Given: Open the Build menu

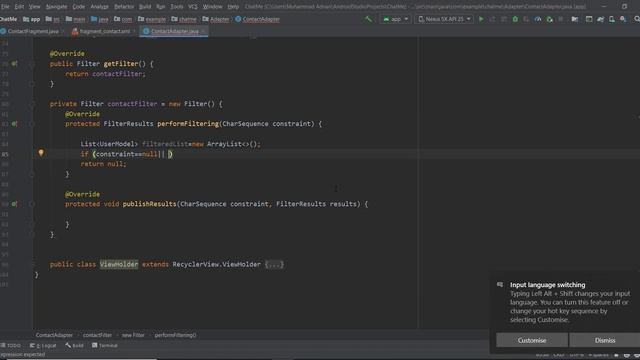Looking at the screenshot, I should pyautogui.click(x=145, y=7).
